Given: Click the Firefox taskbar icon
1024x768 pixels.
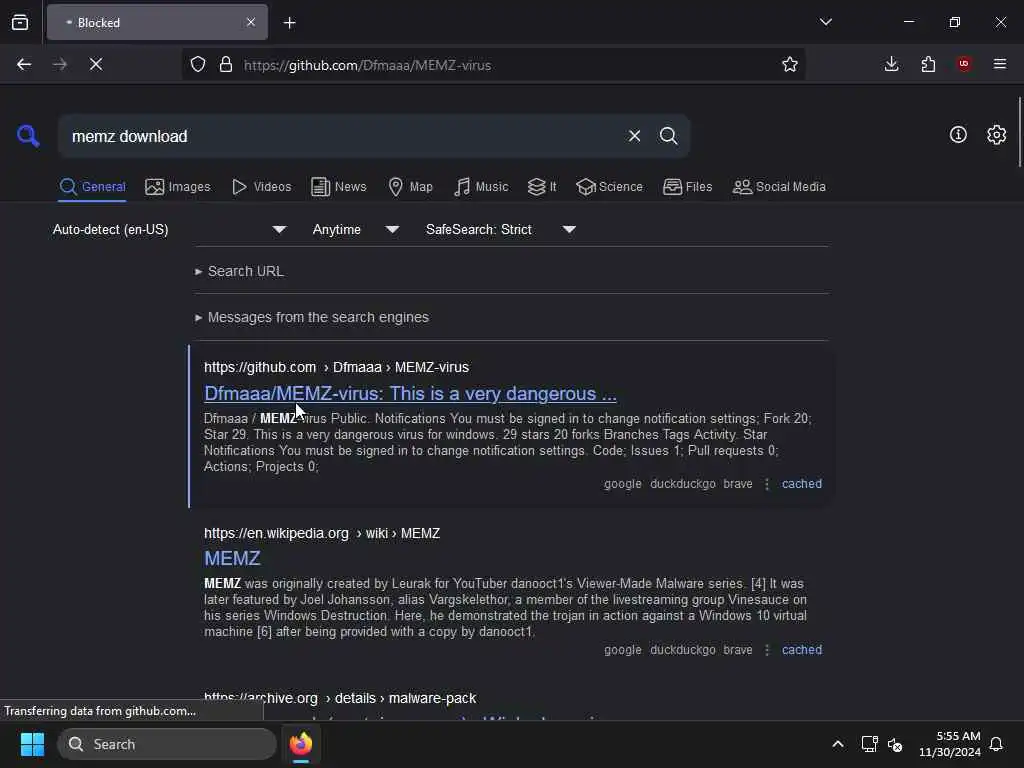Looking at the screenshot, I should (301, 744).
